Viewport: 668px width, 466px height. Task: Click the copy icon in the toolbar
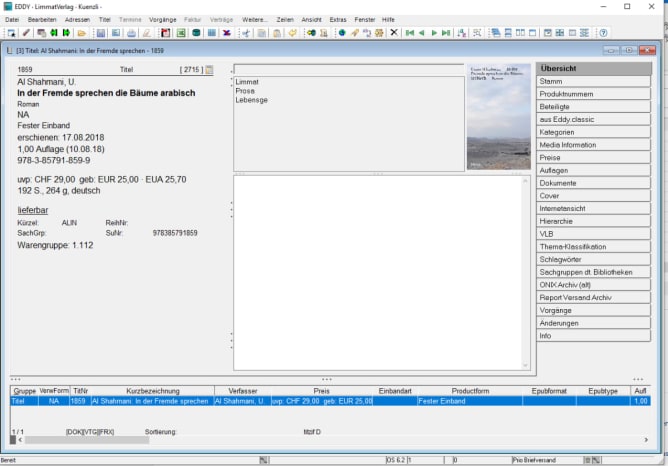(x=262, y=33)
